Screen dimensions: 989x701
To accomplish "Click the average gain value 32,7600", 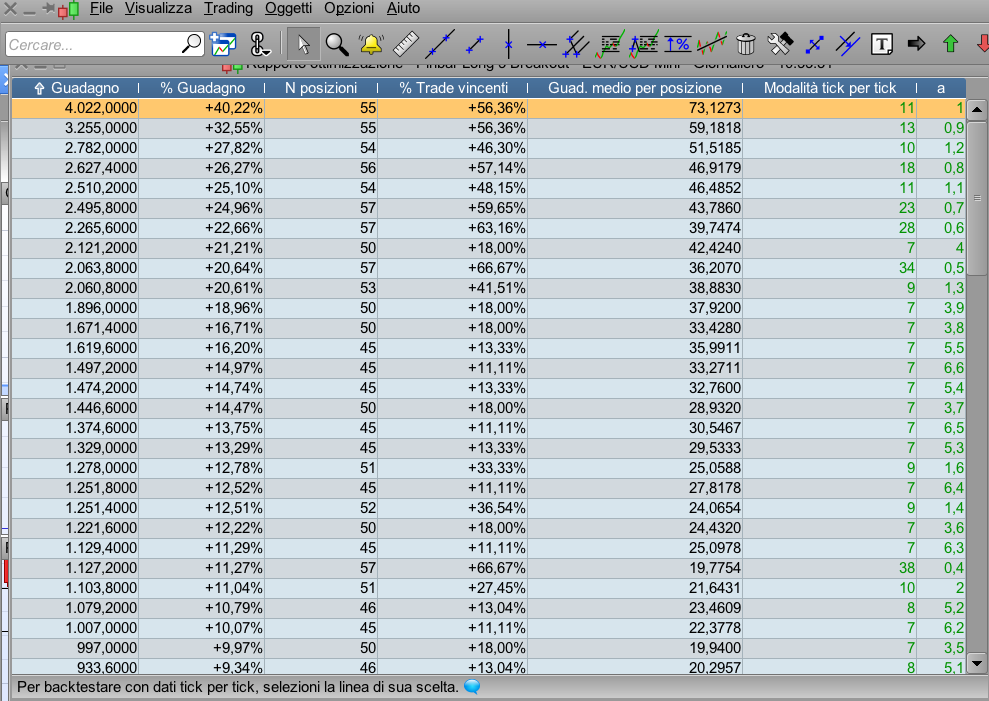I will tap(715, 388).
